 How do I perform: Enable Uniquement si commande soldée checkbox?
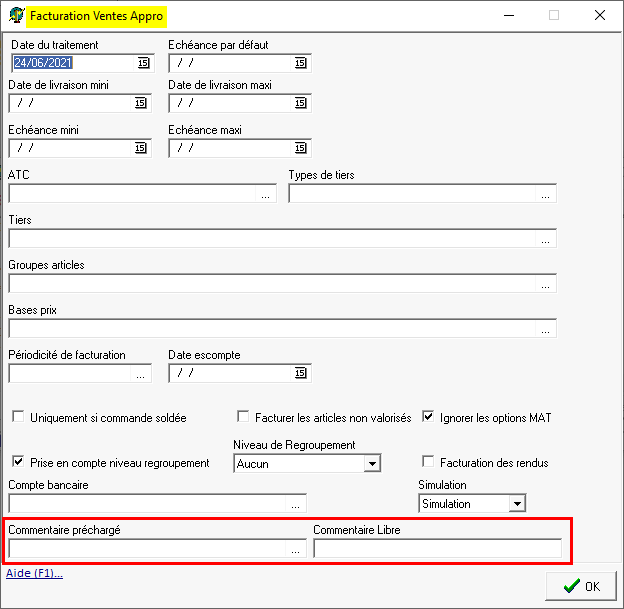pyautogui.click(x=18, y=417)
